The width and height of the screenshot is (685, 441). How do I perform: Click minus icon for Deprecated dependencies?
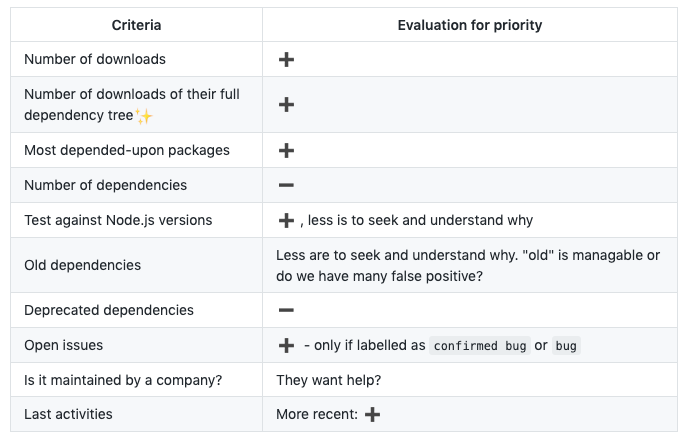pyautogui.click(x=286, y=310)
